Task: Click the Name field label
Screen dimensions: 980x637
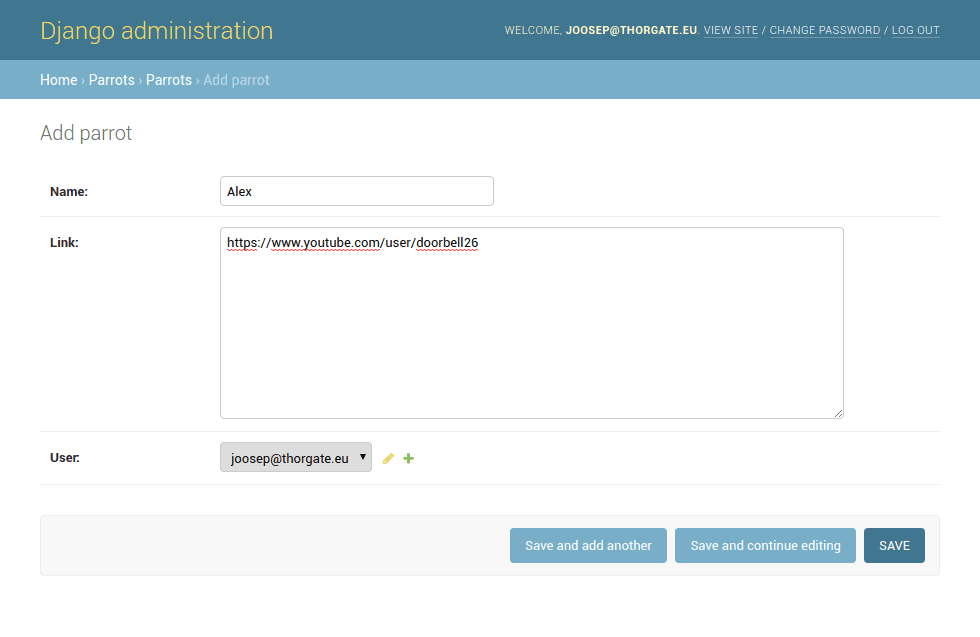Action: 69,191
